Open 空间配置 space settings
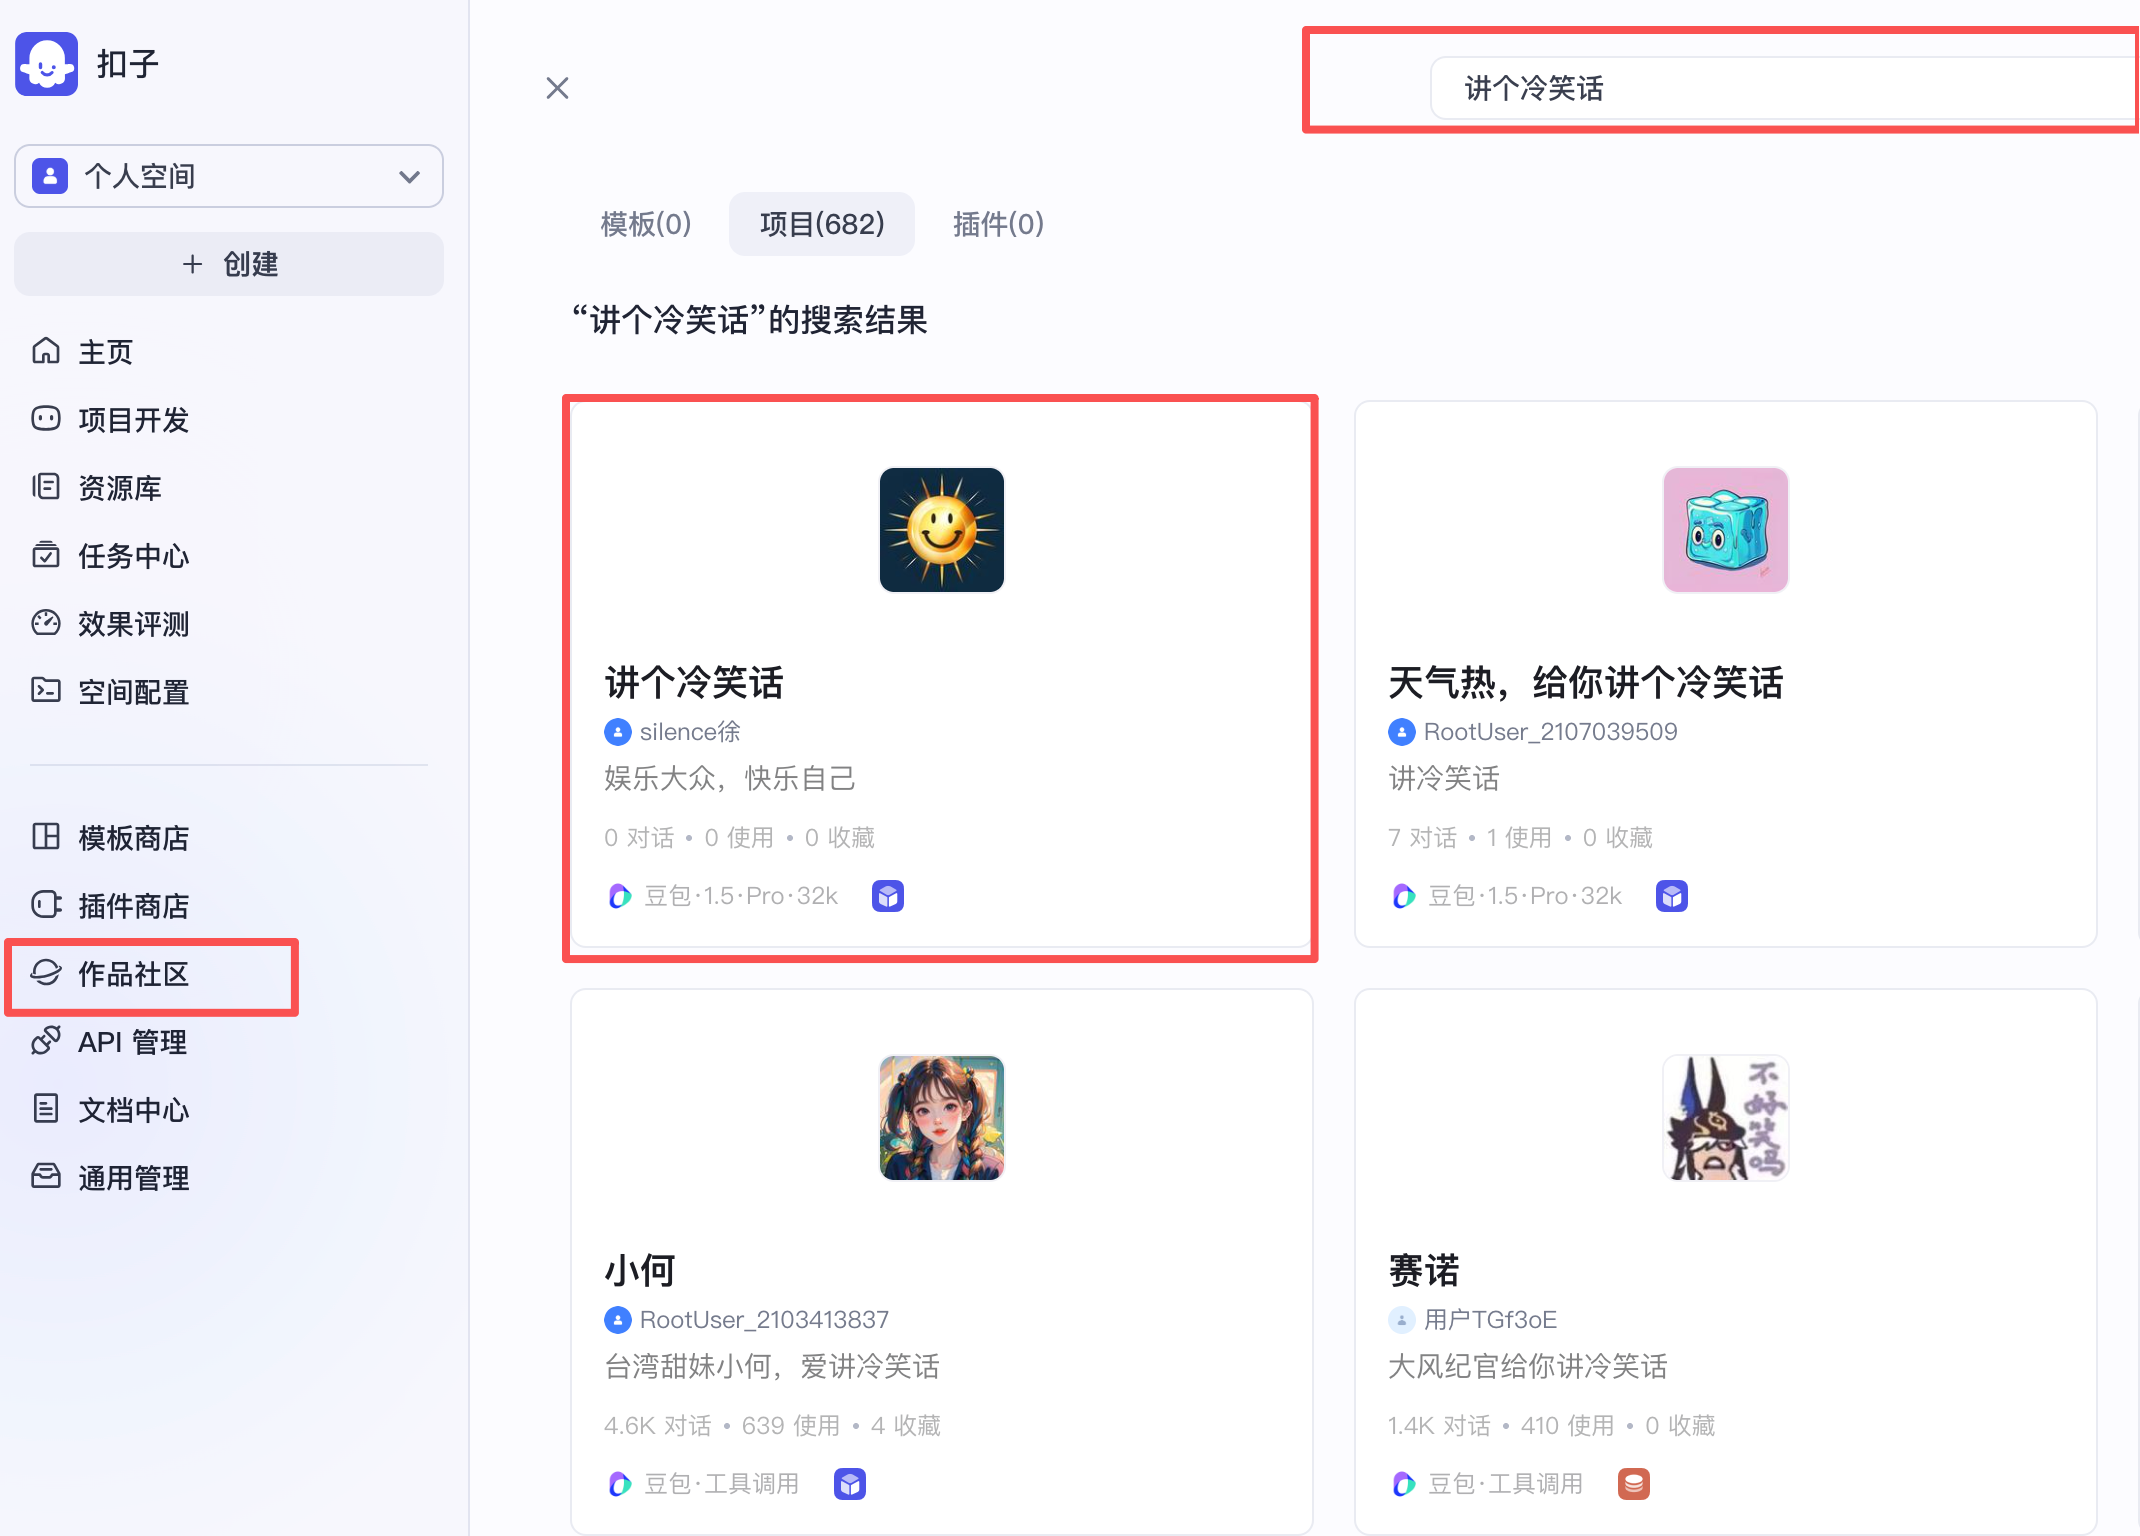 click(132, 692)
